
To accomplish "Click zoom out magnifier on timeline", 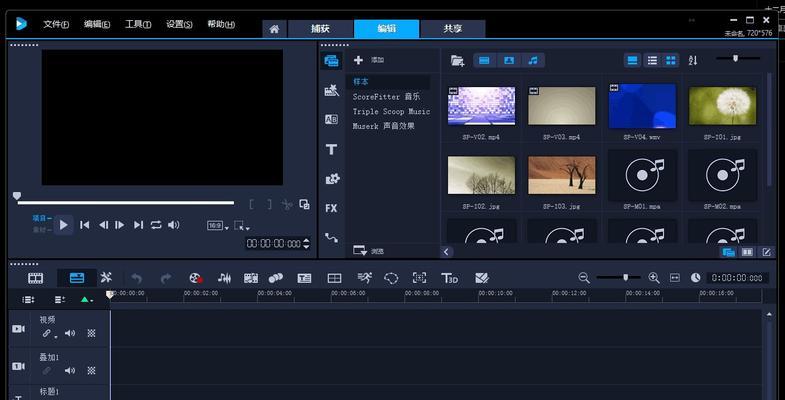I will coord(584,278).
